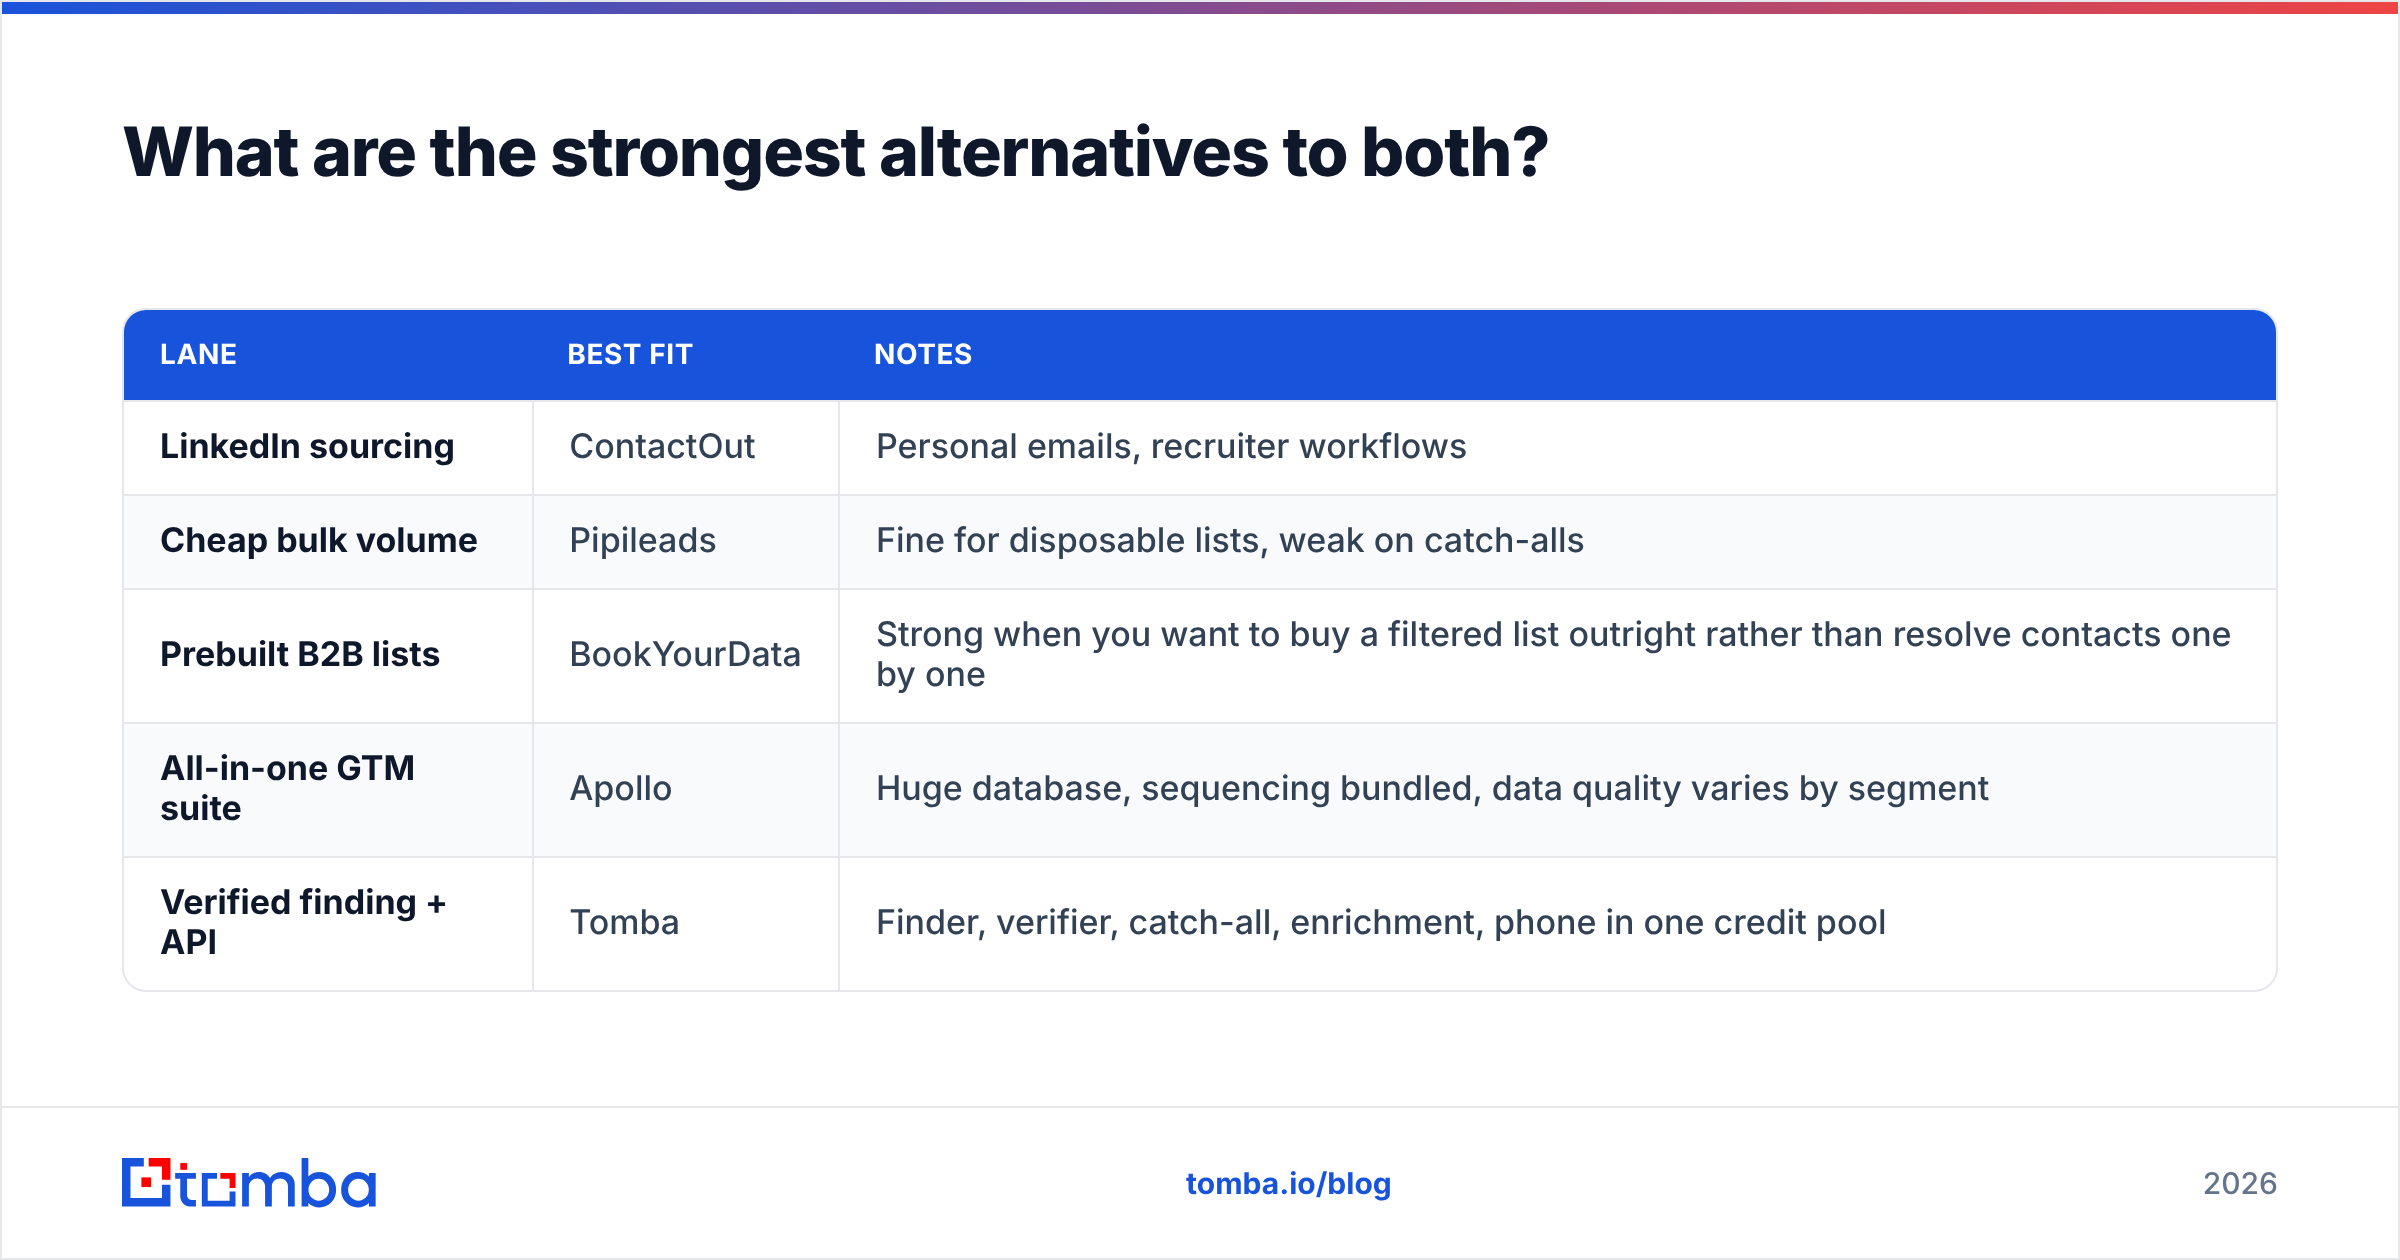Click the Prebuilt B2B lists label

coord(300,654)
